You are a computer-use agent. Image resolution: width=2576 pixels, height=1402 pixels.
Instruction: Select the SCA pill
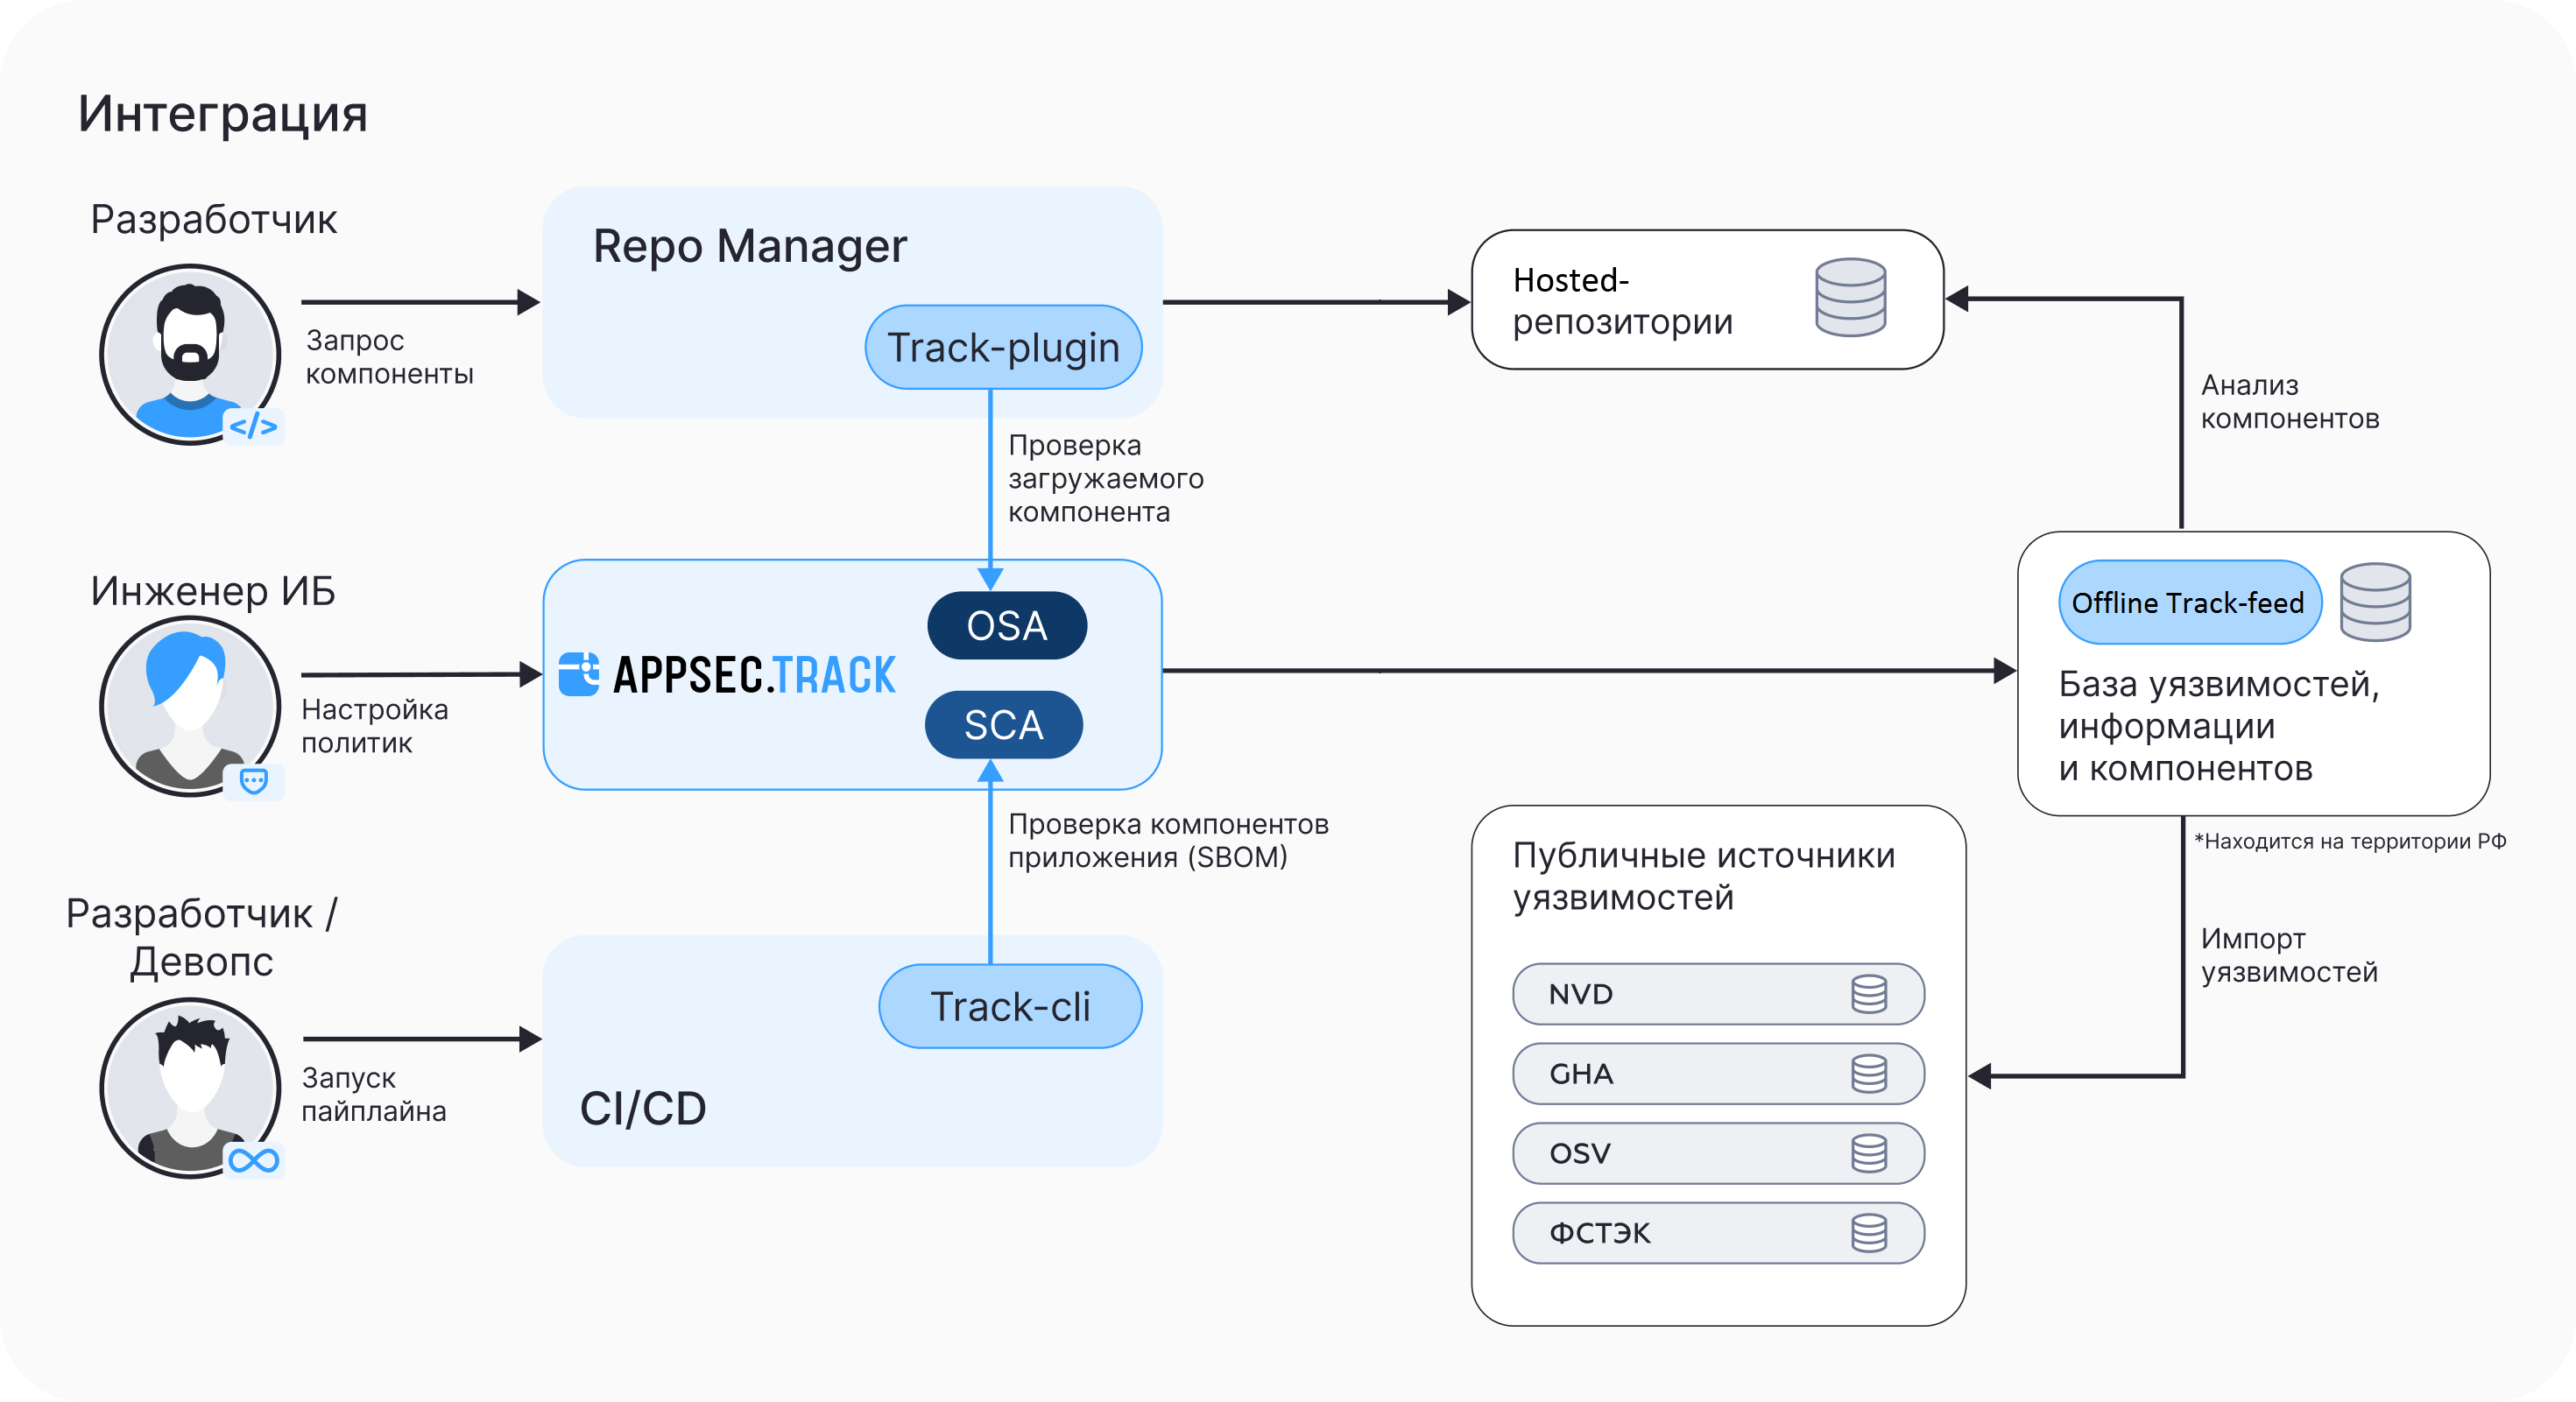(x=1004, y=724)
